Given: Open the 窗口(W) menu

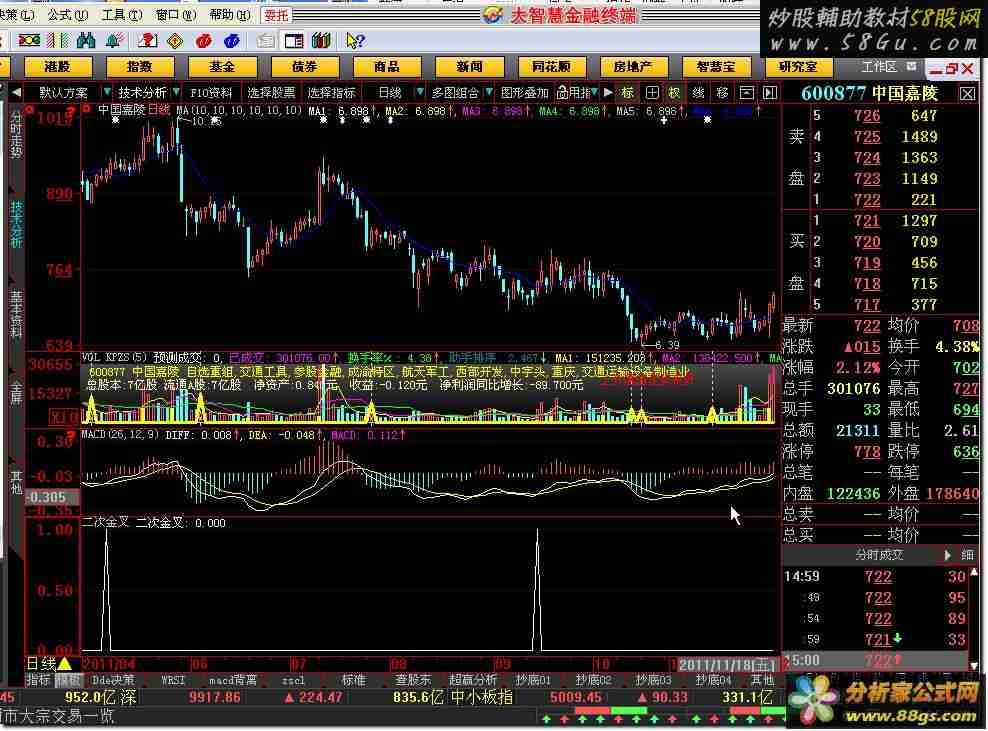Looking at the screenshot, I should 176,14.
